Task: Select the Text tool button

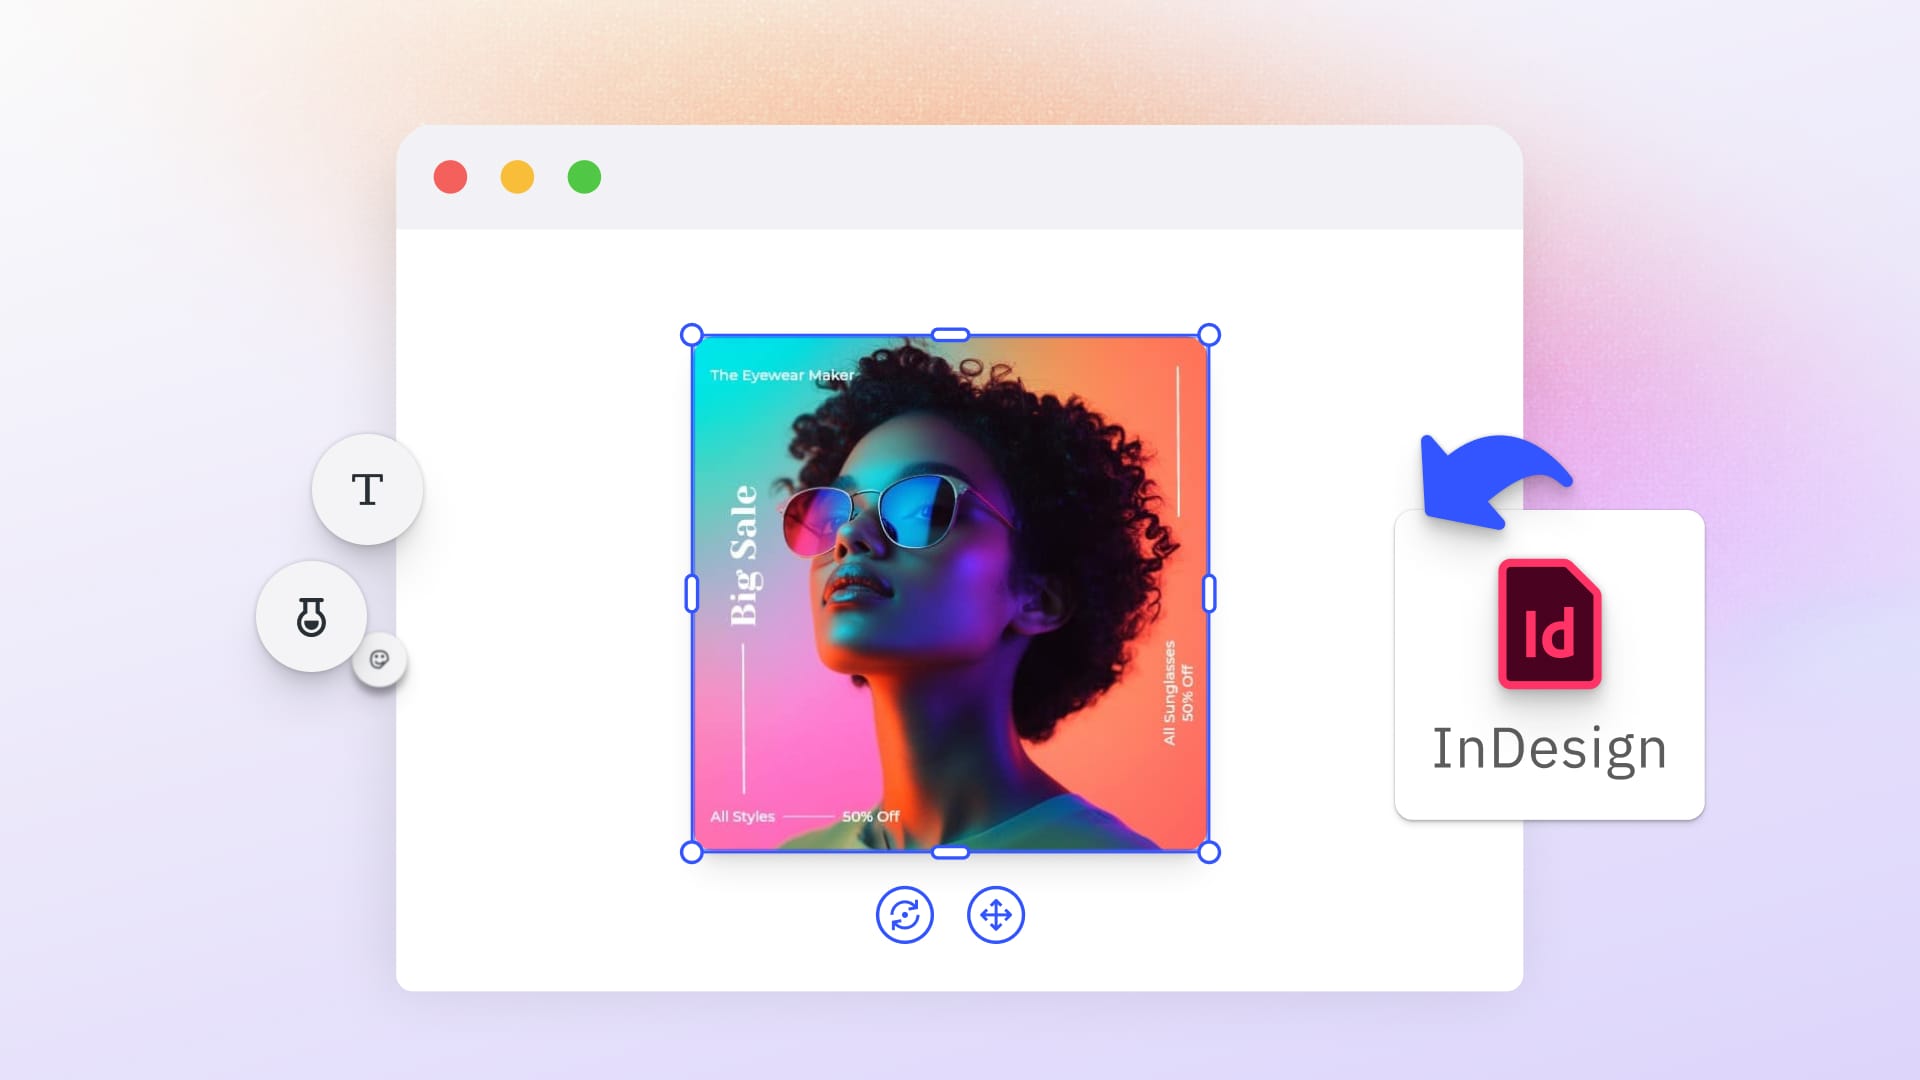Action: click(x=367, y=490)
